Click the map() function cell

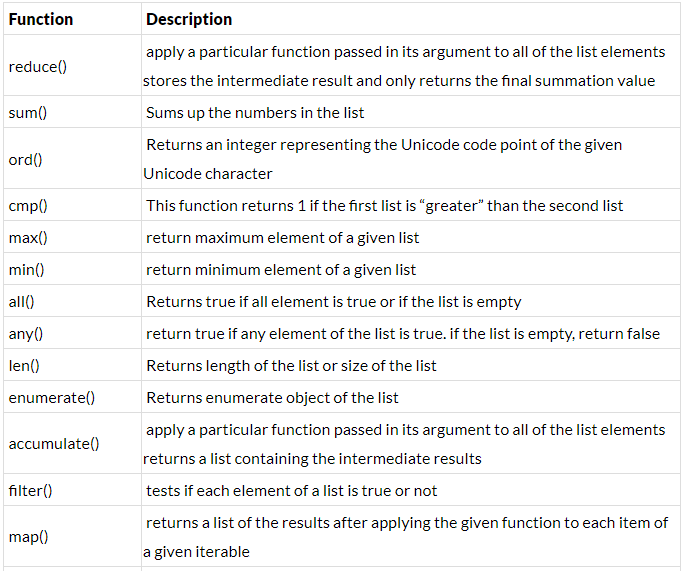(x=72, y=537)
